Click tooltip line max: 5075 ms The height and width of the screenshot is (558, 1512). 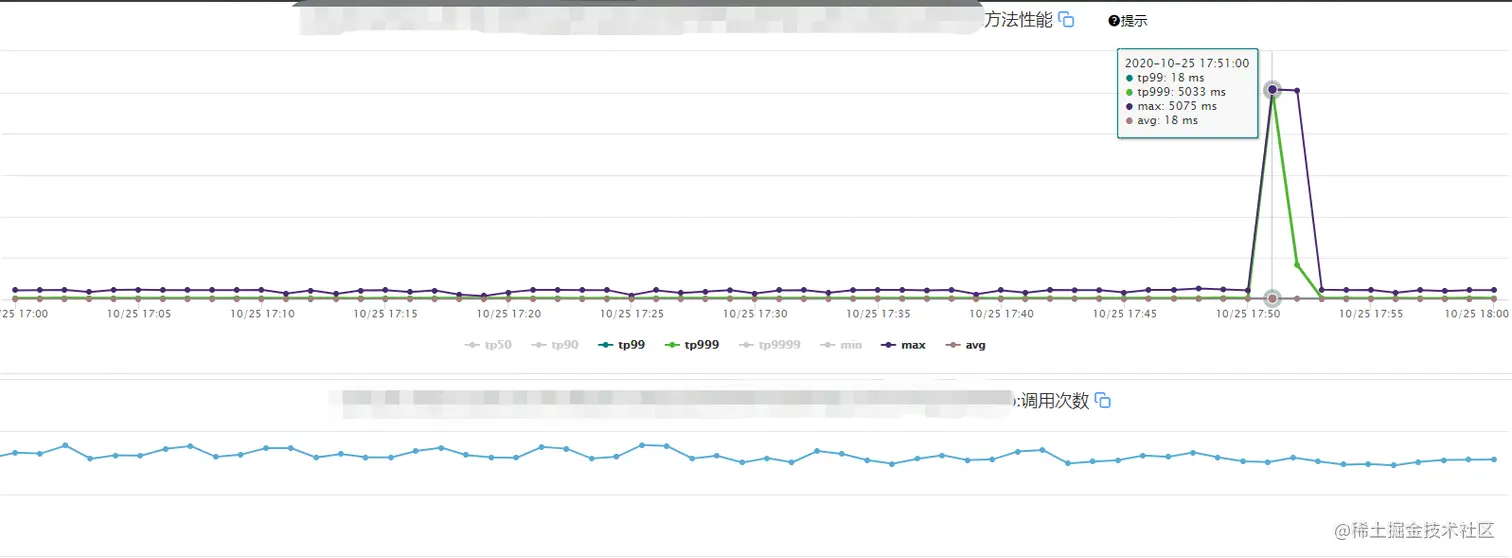click(1171, 106)
